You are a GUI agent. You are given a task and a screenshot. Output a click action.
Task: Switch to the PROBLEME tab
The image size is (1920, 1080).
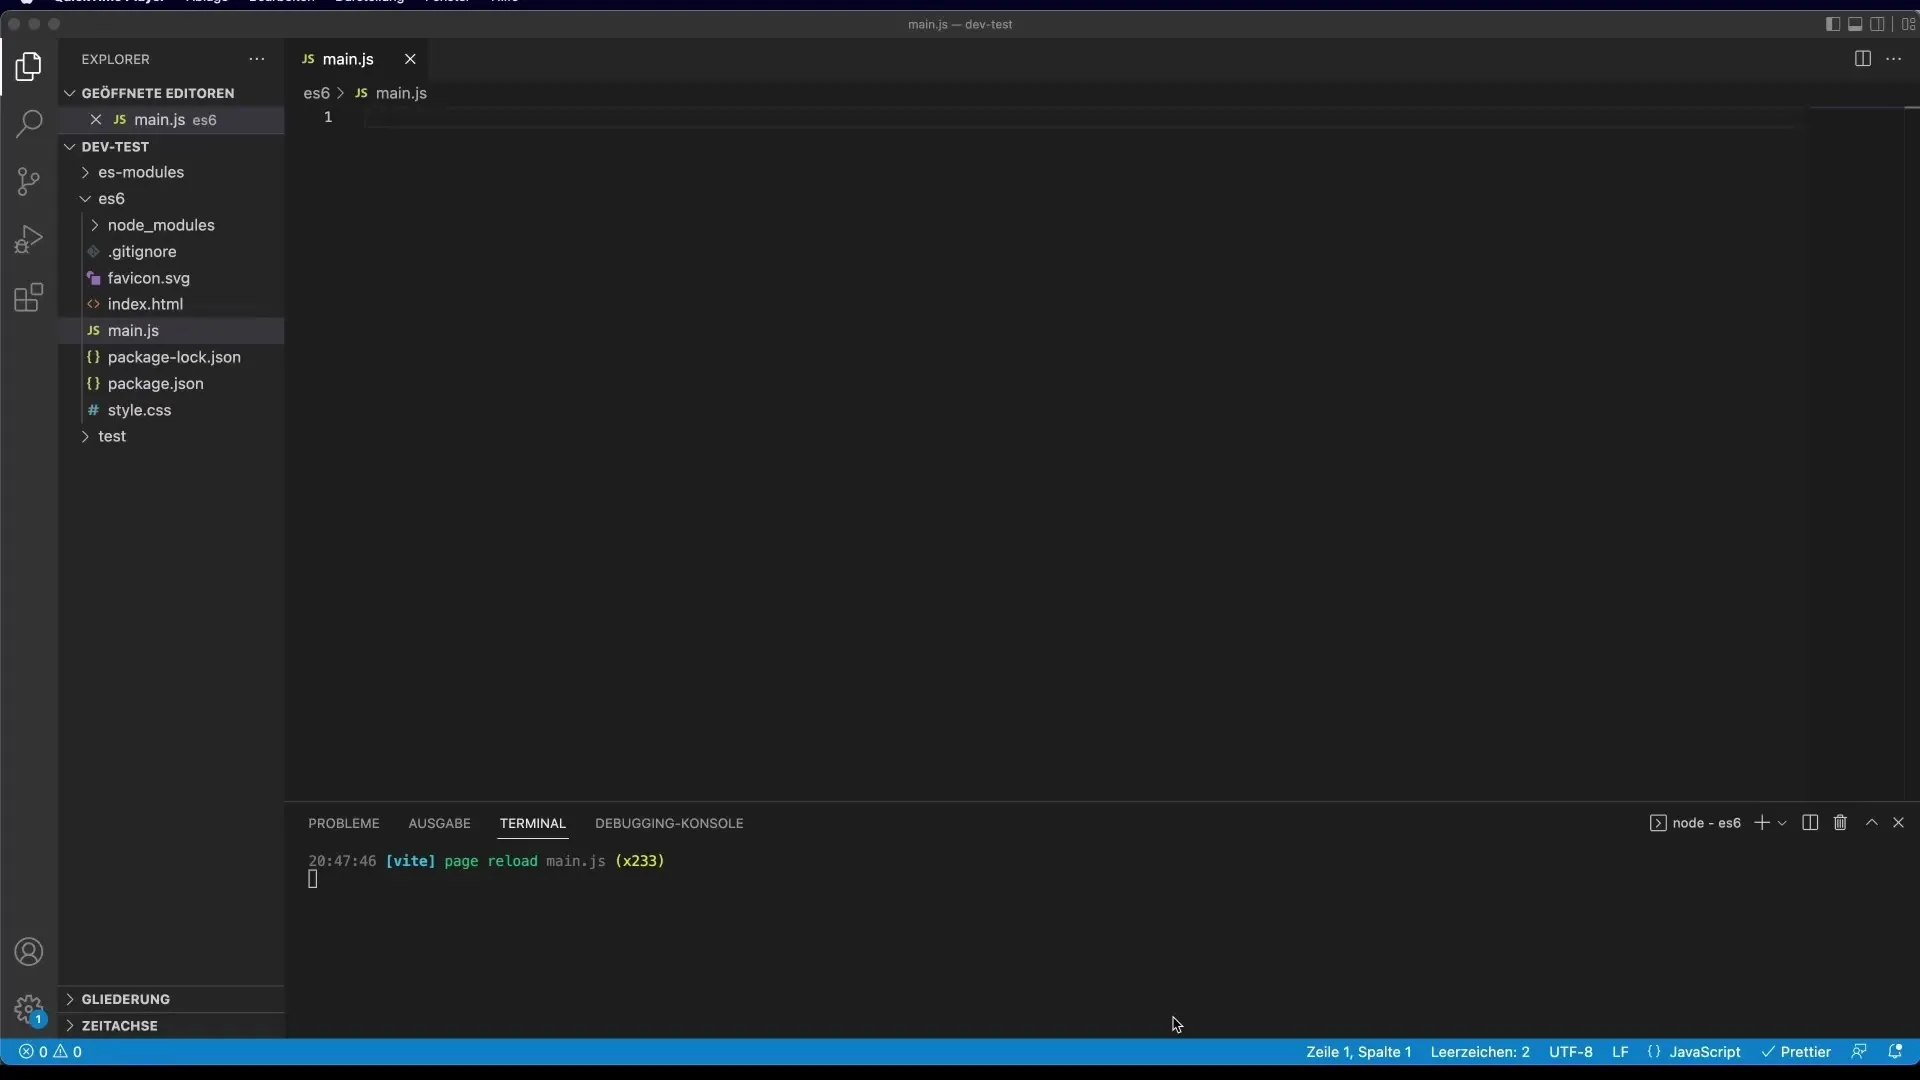(343, 823)
